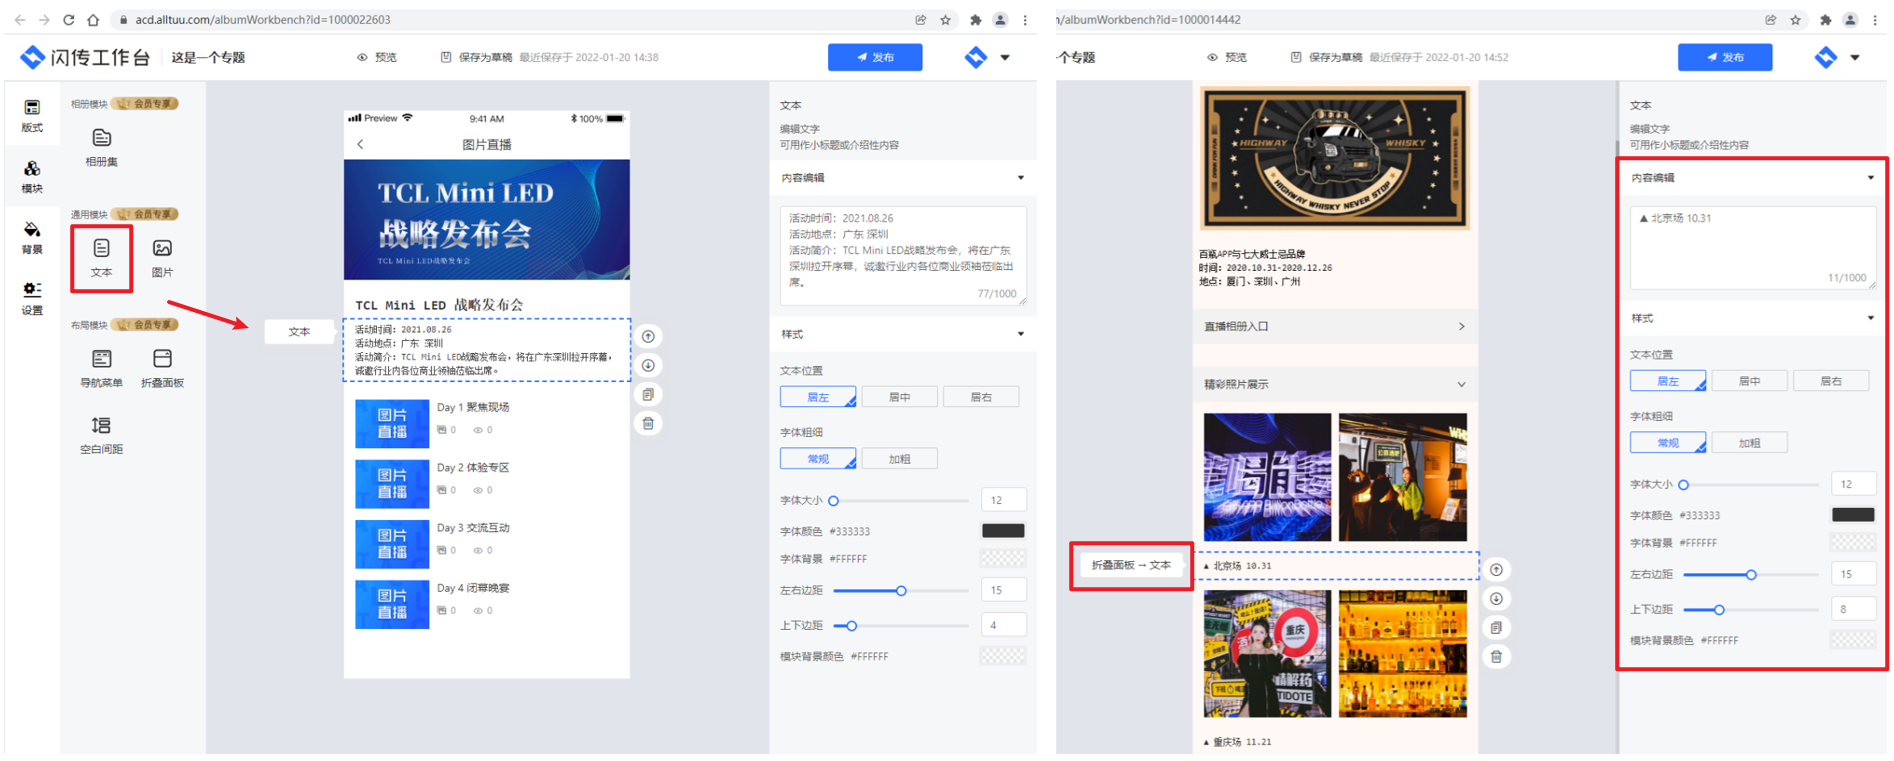
Task: Open browser three-dot menu in right window
Action: pyautogui.click(x=1875, y=19)
